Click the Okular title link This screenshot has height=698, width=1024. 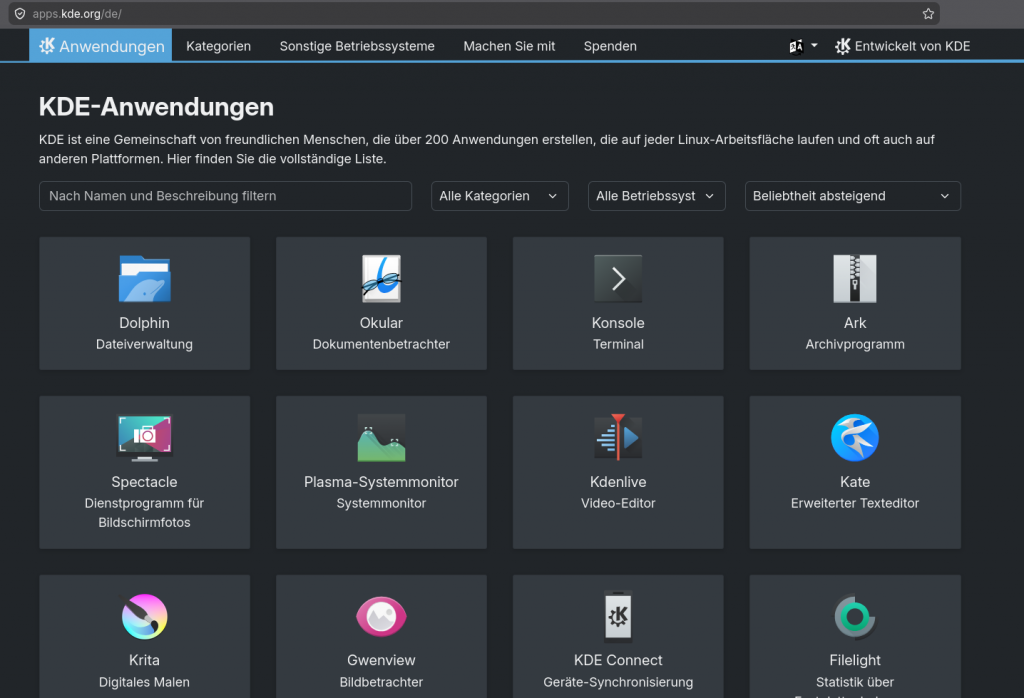coord(381,323)
